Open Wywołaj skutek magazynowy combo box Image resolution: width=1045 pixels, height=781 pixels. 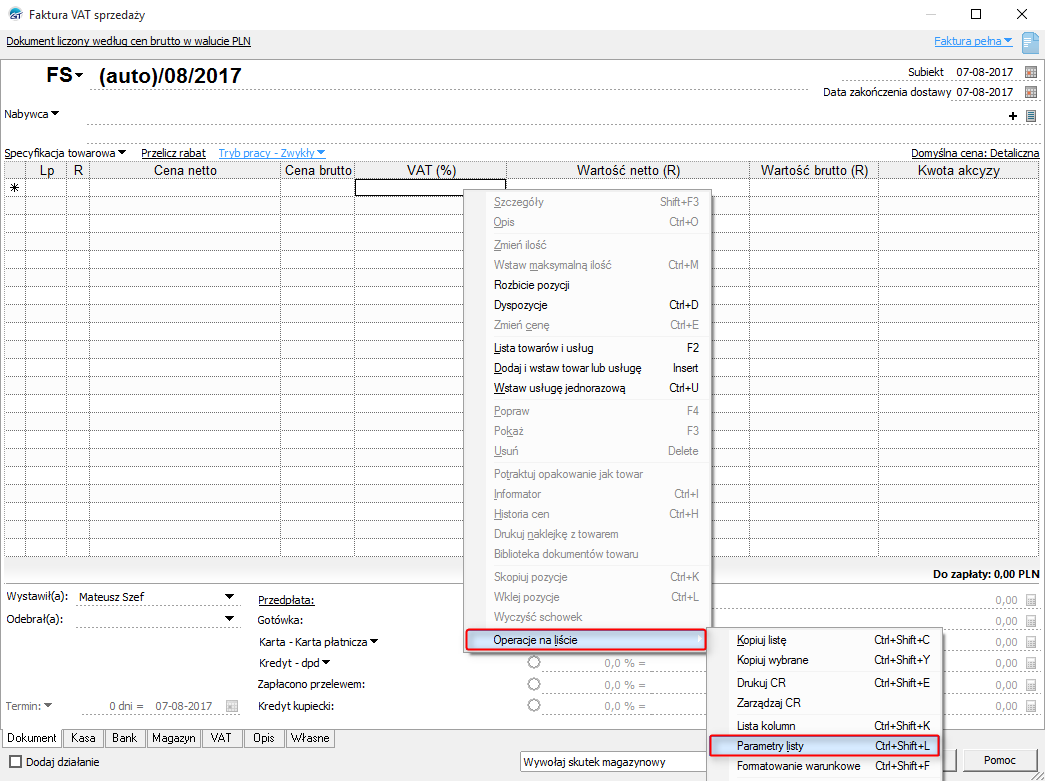(613, 762)
